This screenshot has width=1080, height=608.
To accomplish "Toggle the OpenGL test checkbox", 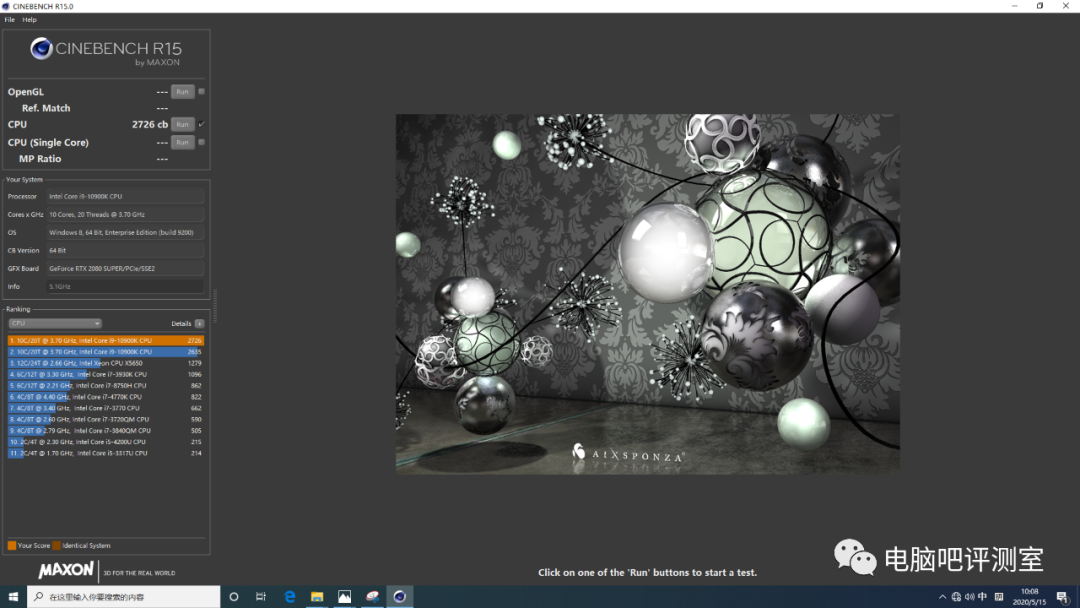I will pos(202,92).
